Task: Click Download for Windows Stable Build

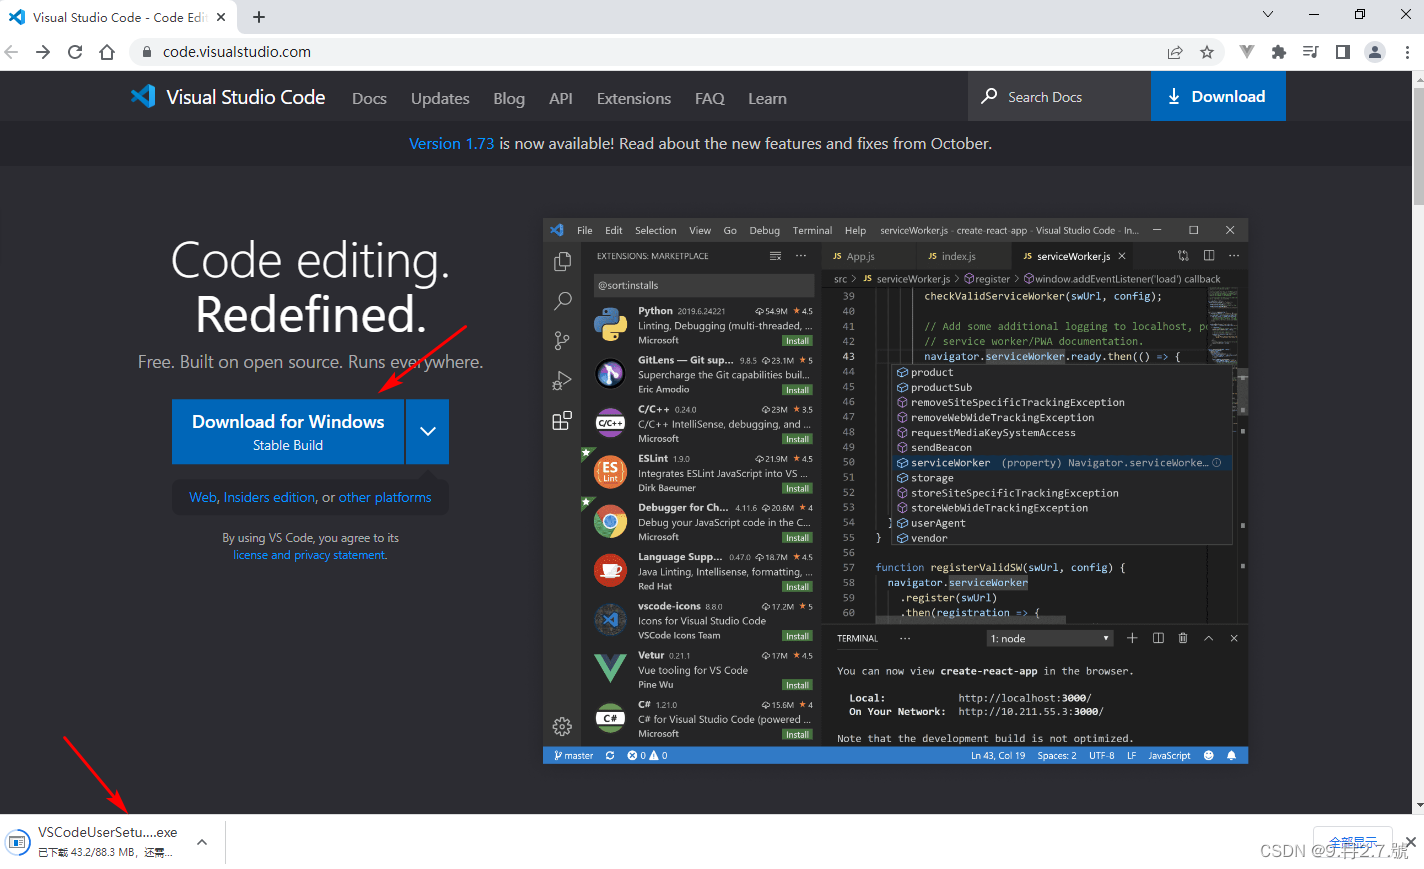Action: [x=288, y=432]
